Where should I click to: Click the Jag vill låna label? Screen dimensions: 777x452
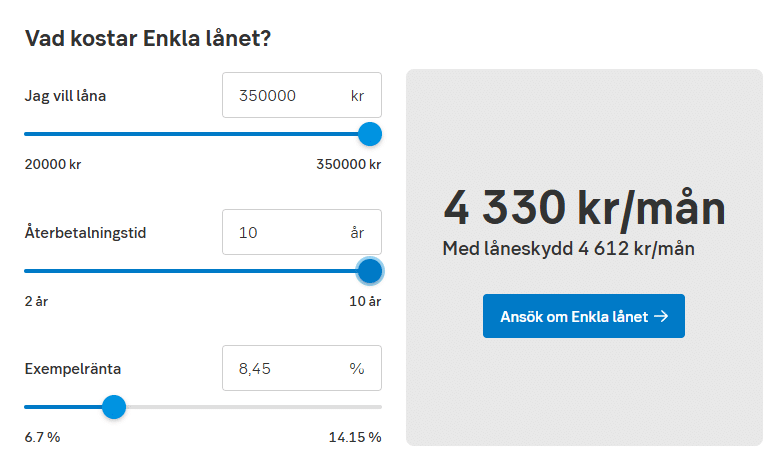[x=65, y=96]
